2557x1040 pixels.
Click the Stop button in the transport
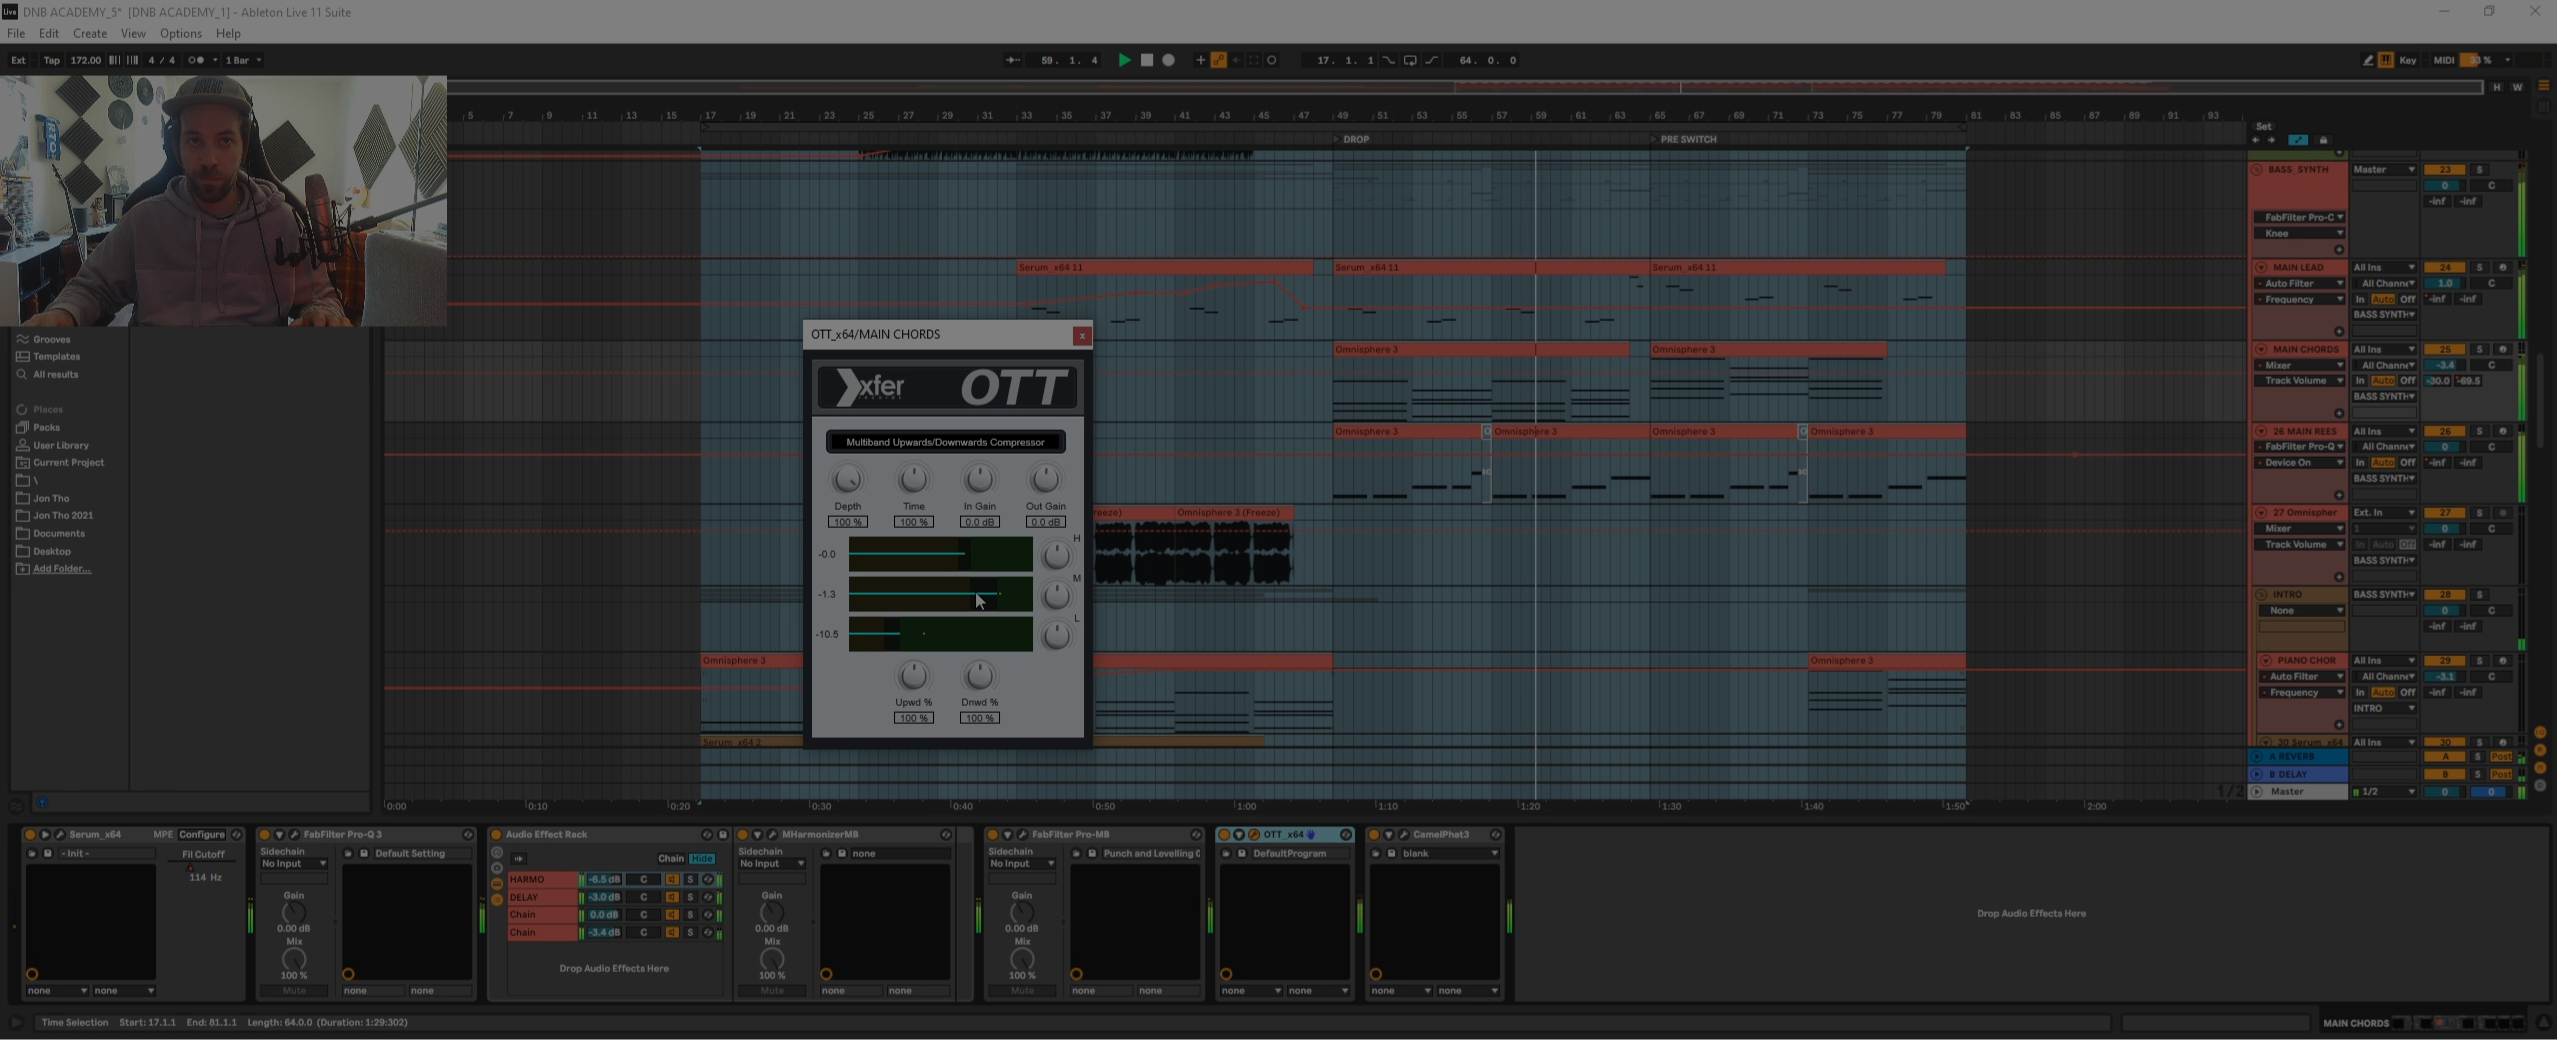[1147, 60]
